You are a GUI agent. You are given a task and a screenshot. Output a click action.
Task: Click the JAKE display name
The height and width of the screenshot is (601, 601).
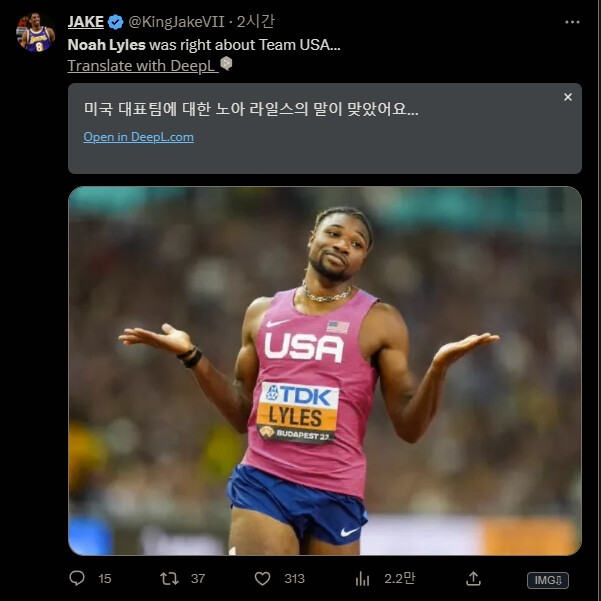(x=86, y=23)
